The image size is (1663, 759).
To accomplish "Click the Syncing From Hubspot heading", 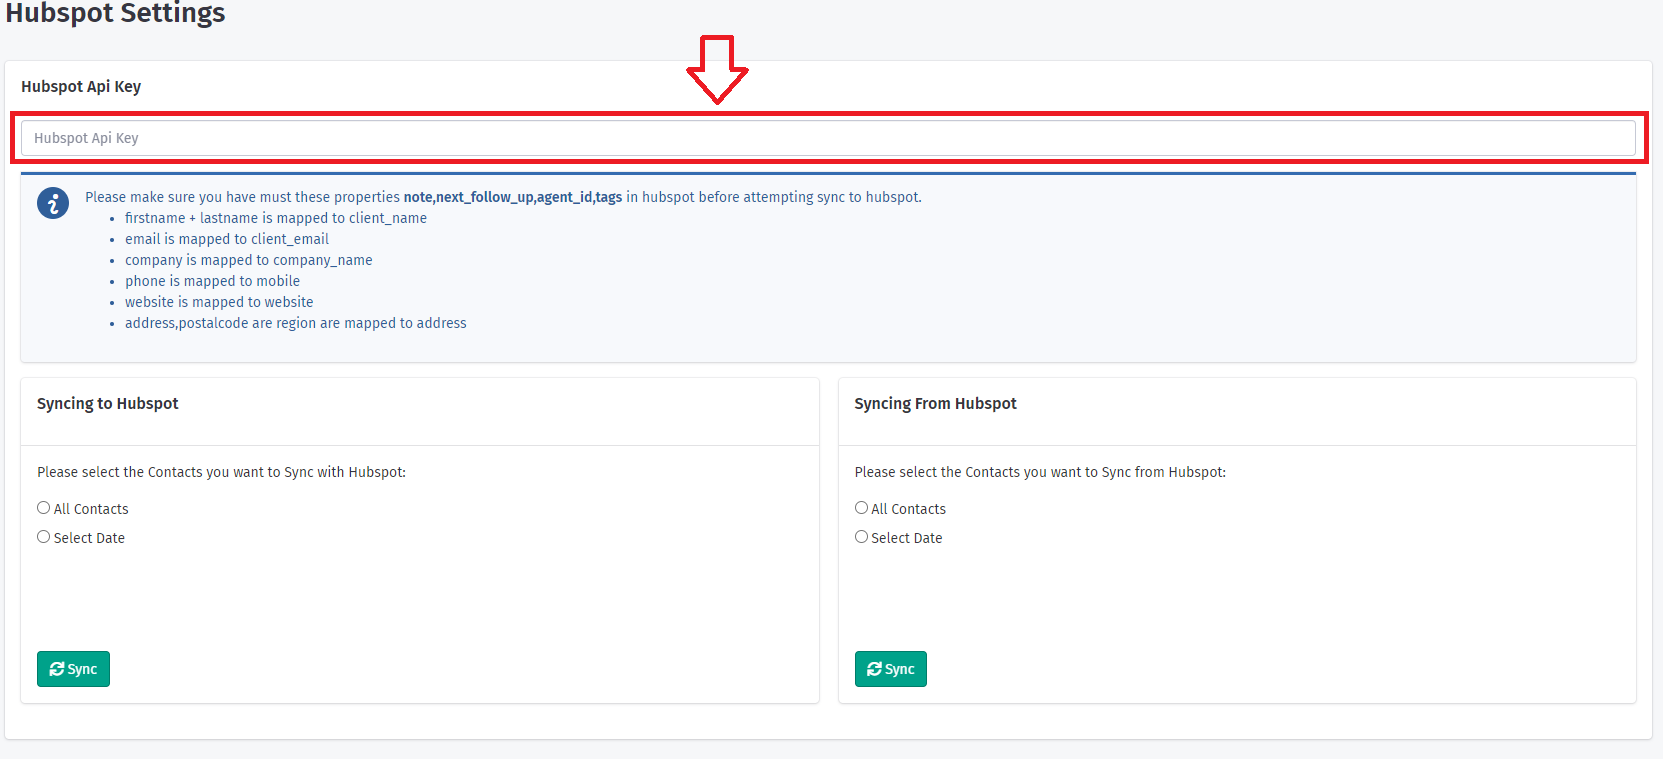I will pyautogui.click(x=935, y=403).
